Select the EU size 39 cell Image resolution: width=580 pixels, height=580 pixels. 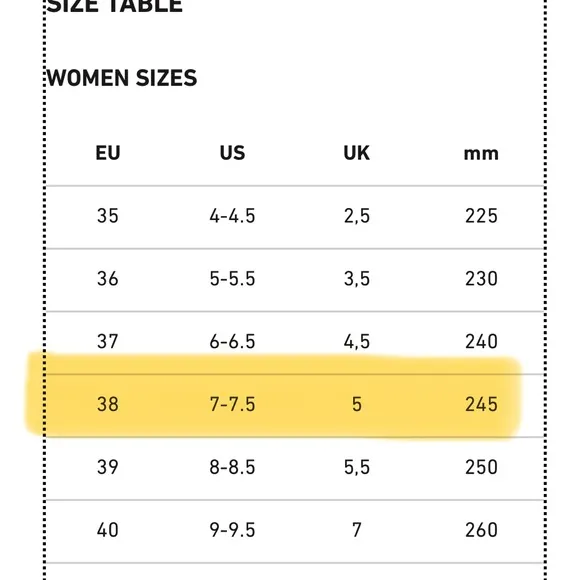pyautogui.click(x=108, y=467)
